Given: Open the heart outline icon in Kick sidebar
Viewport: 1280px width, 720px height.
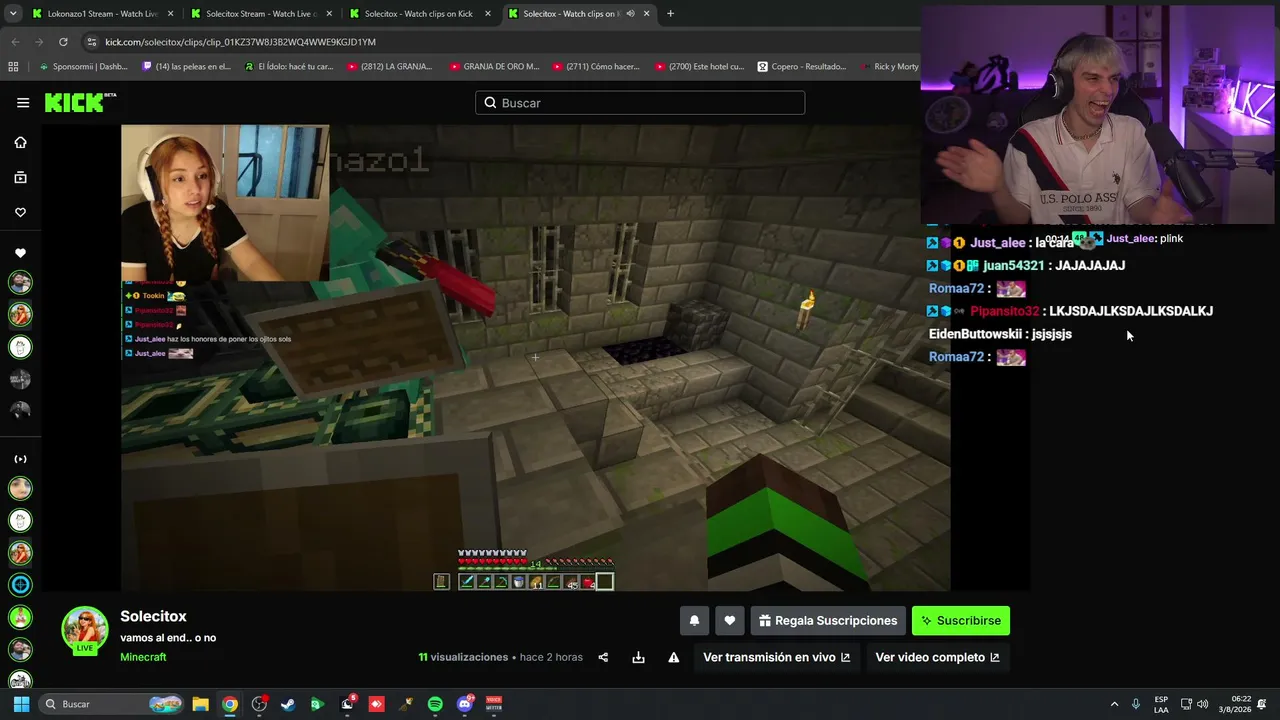Looking at the screenshot, I should 20,212.
